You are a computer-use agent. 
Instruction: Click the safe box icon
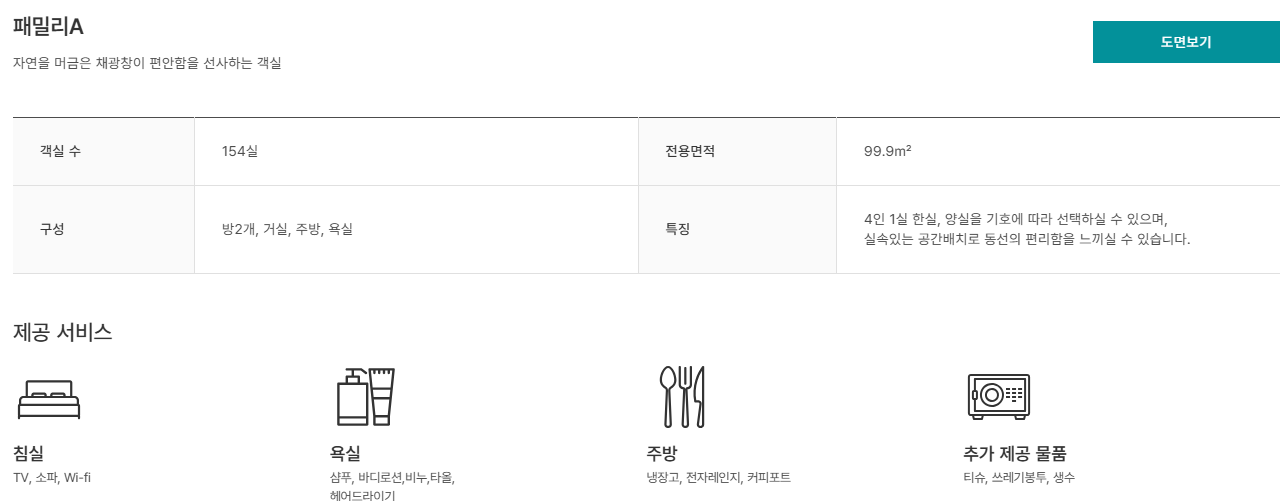pyautogui.click(x=998, y=396)
